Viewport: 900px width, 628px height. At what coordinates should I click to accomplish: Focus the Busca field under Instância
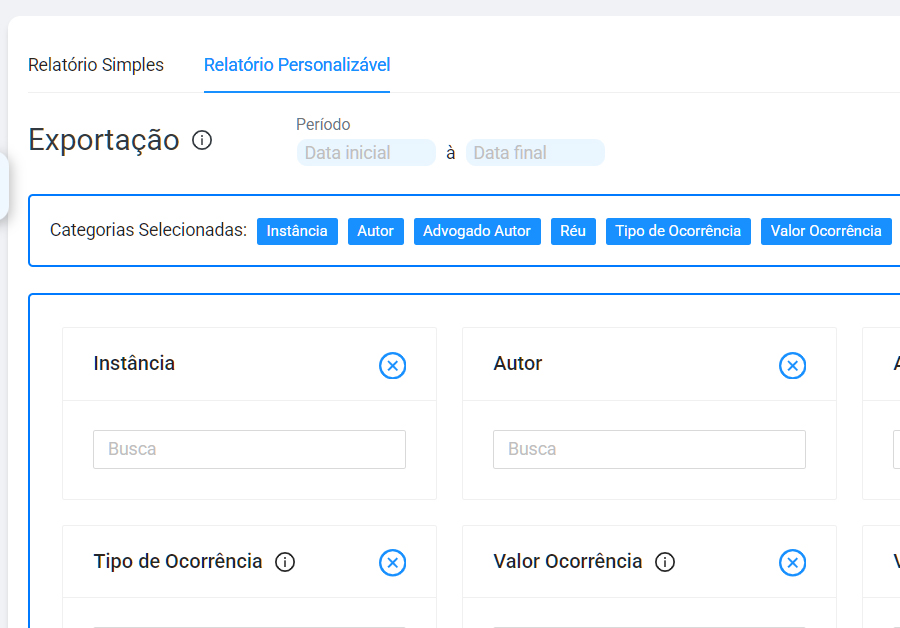(x=250, y=449)
